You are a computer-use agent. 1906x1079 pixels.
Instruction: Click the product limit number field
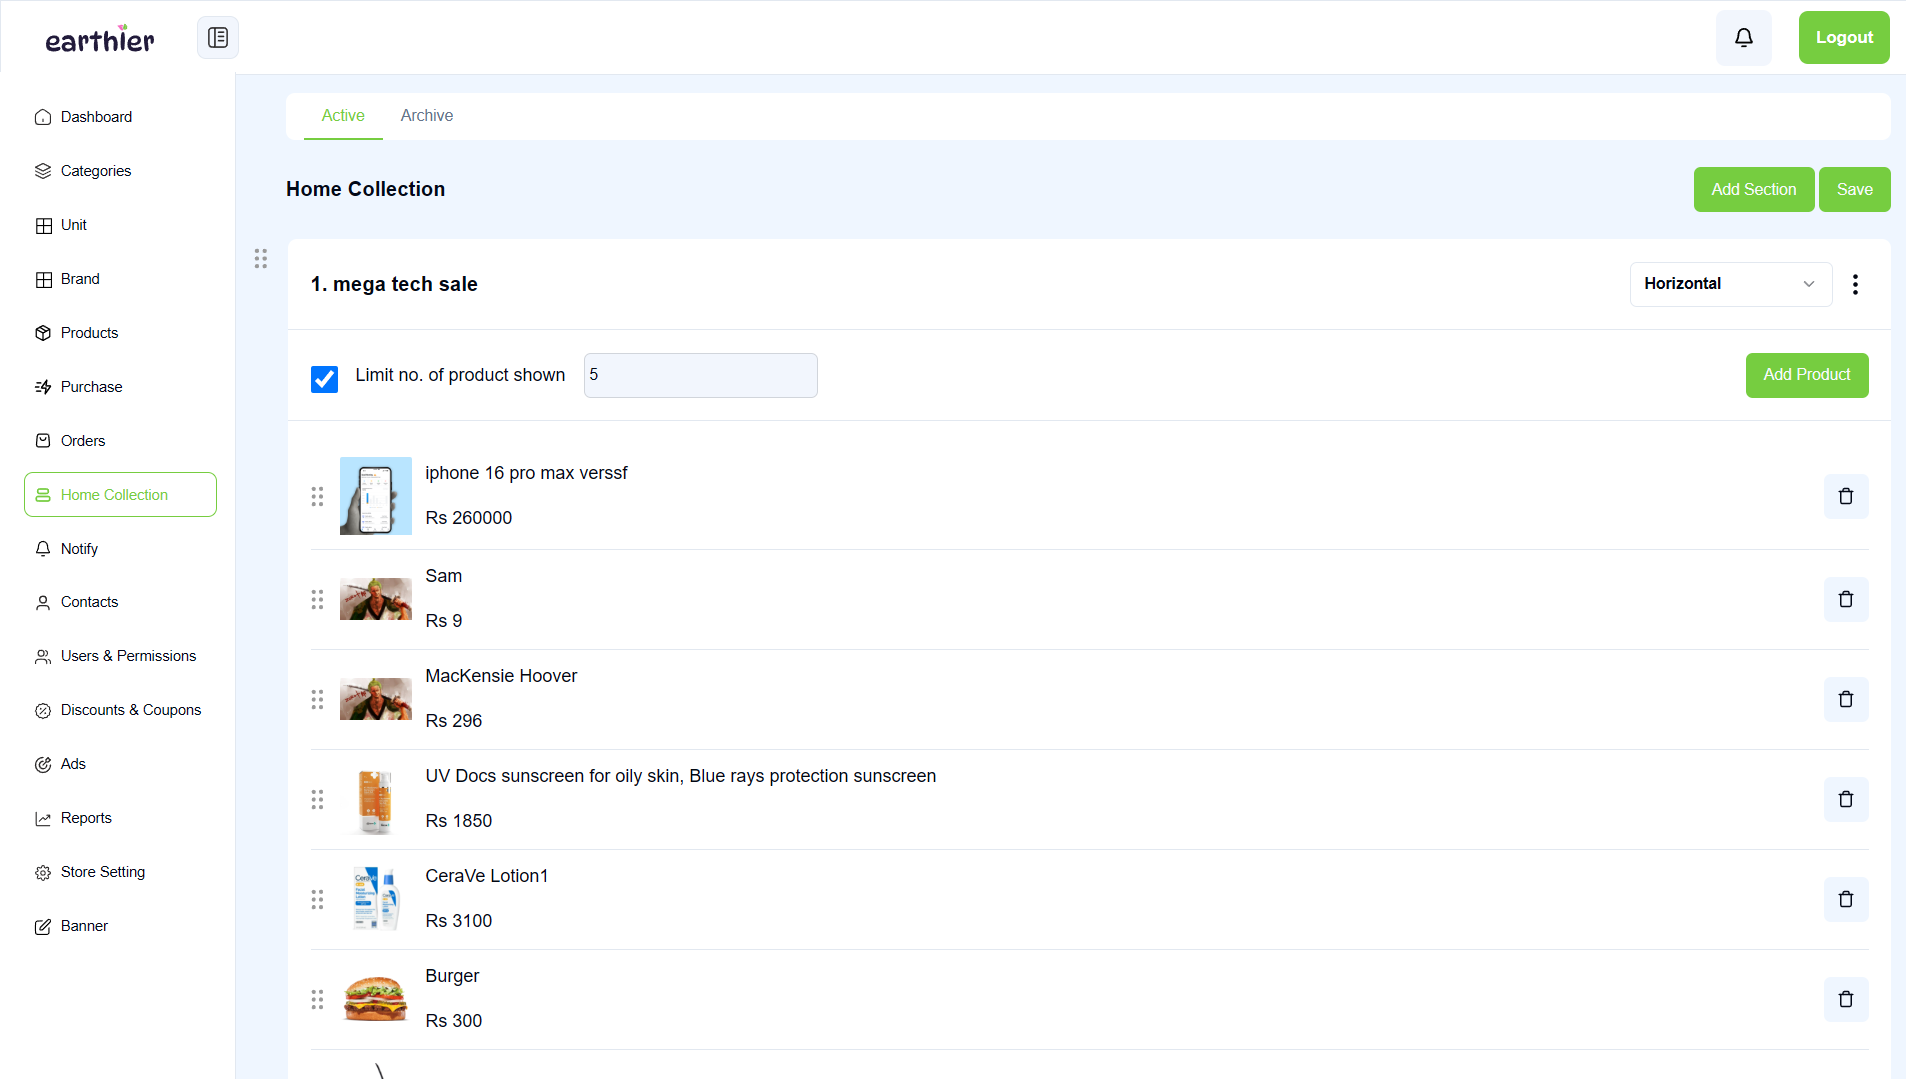[700, 375]
